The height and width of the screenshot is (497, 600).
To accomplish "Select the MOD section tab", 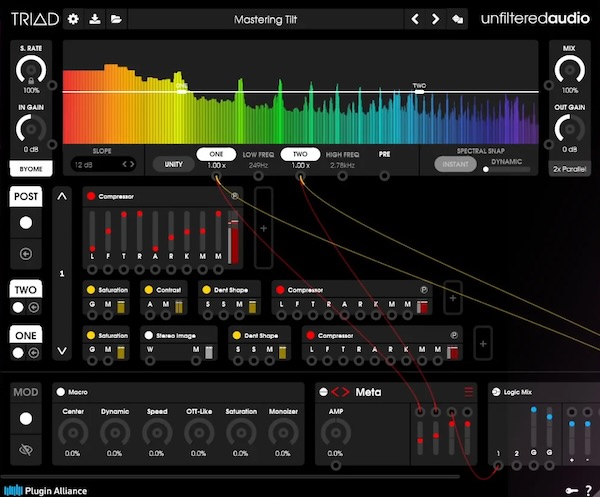I will click(x=26, y=392).
